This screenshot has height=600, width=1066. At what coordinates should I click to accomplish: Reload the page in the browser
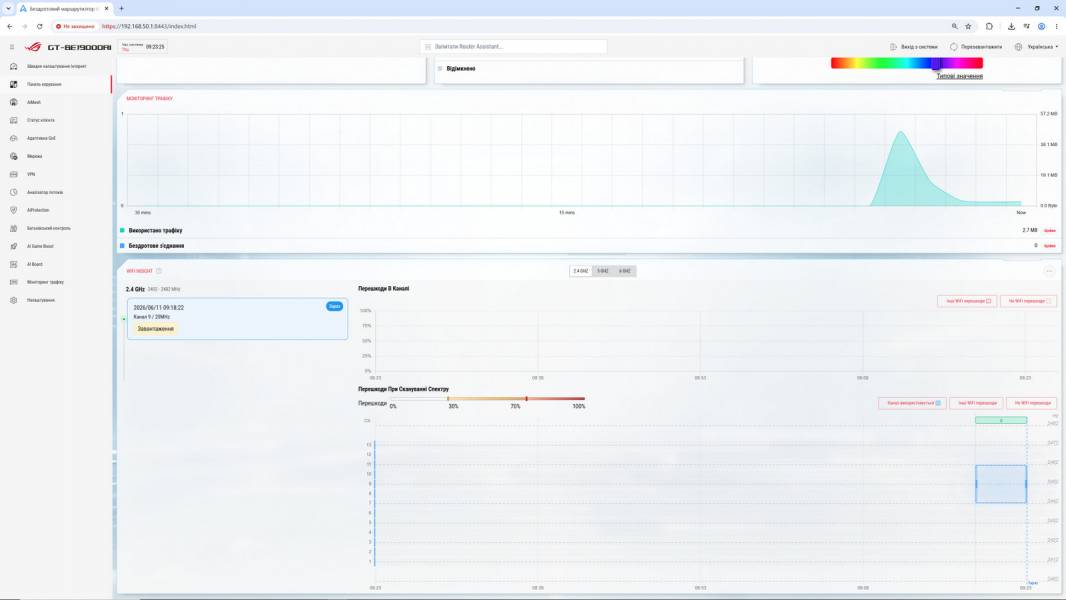coord(39,27)
